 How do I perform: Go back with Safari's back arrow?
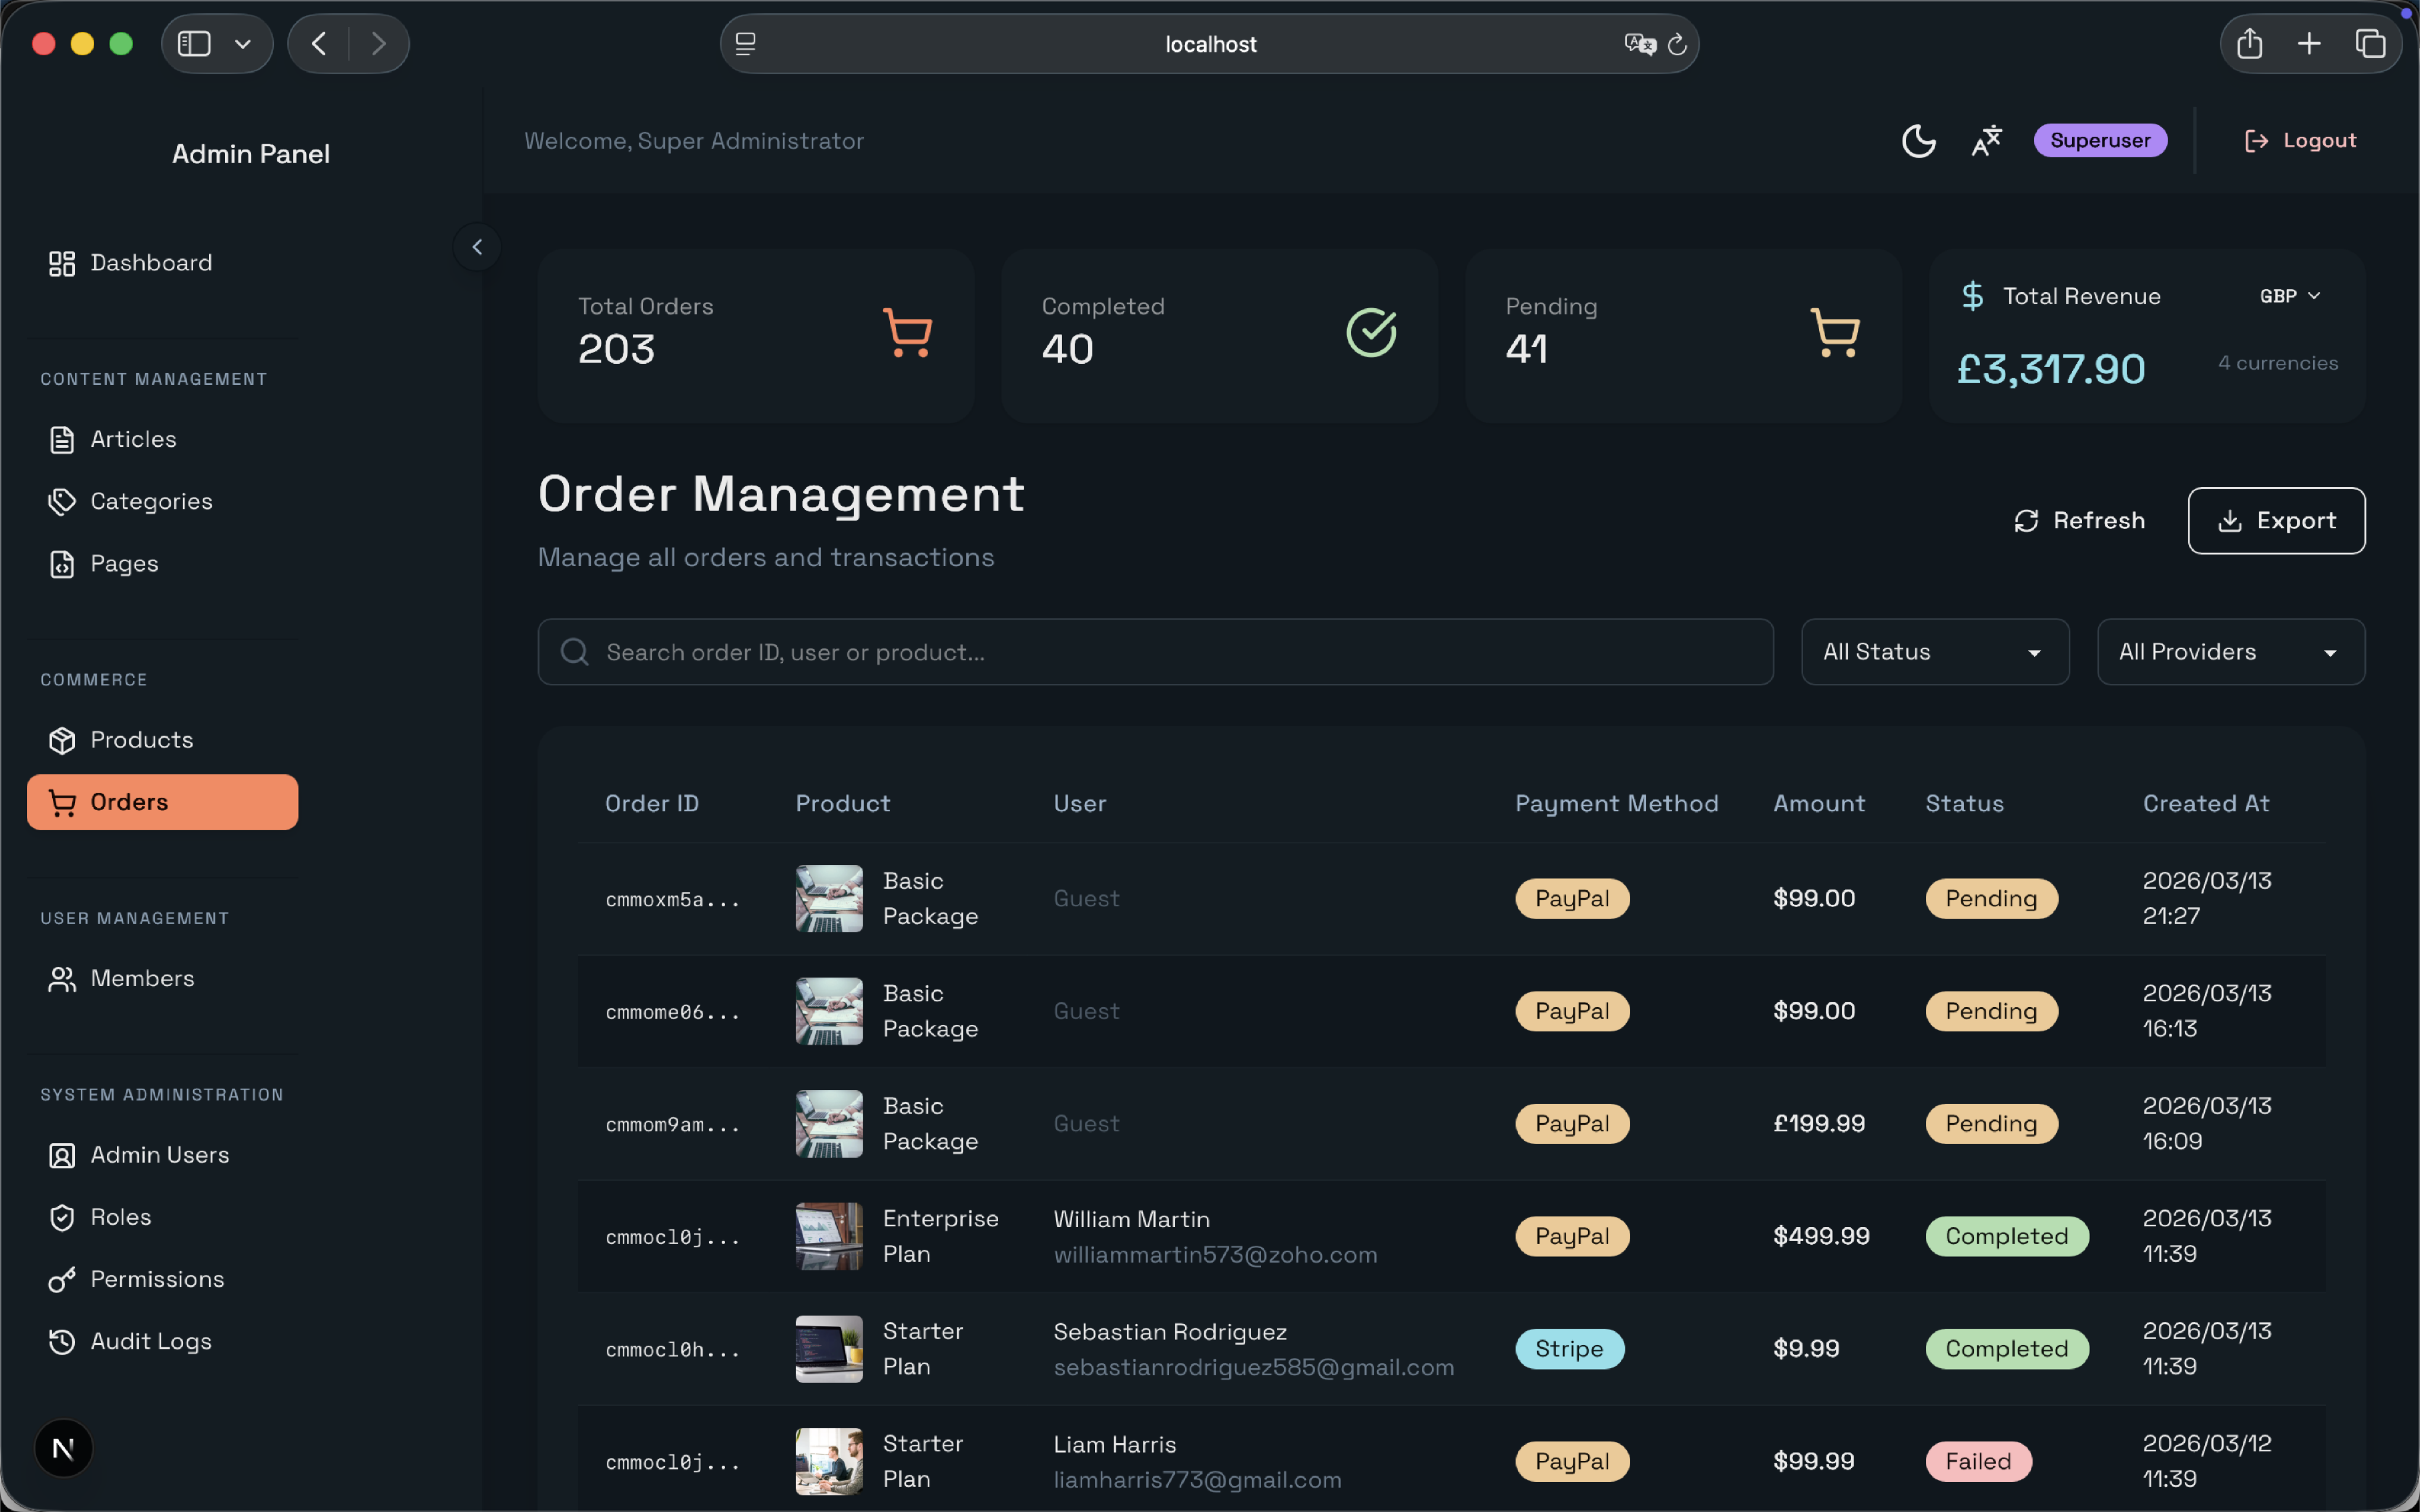pos(319,44)
